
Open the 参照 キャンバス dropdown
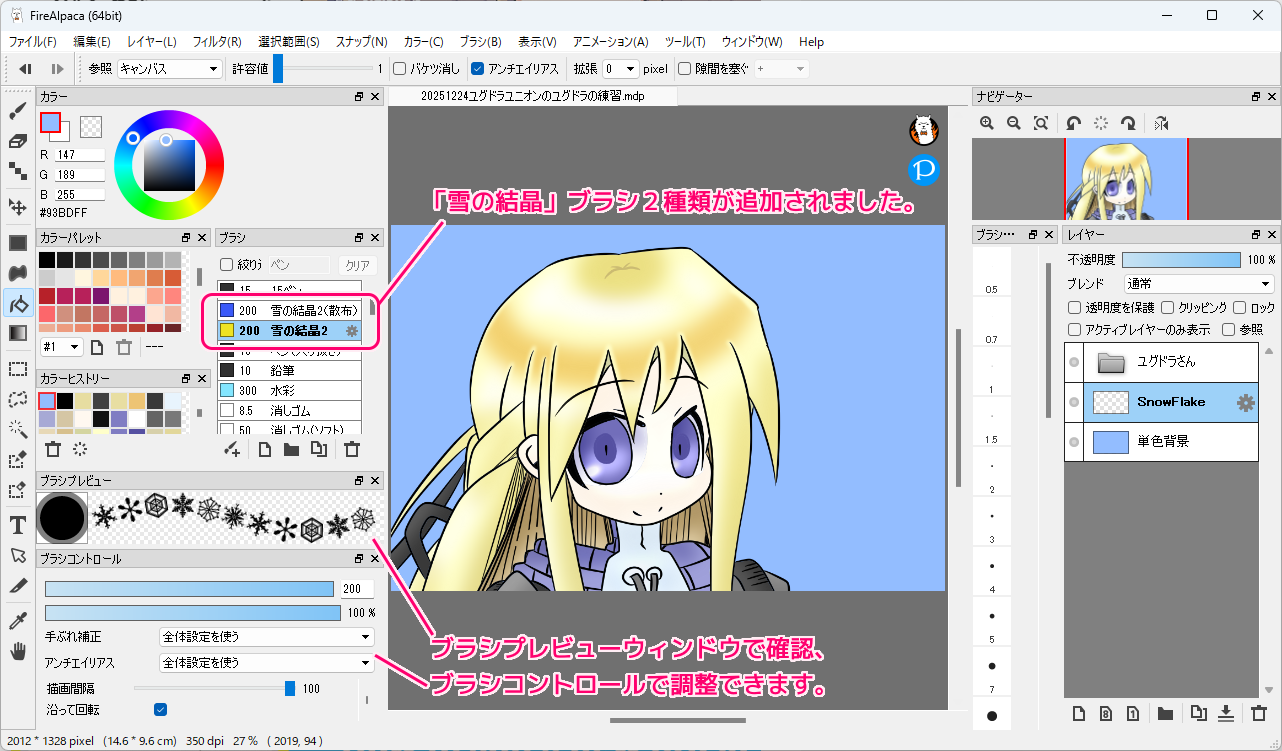click(x=169, y=69)
